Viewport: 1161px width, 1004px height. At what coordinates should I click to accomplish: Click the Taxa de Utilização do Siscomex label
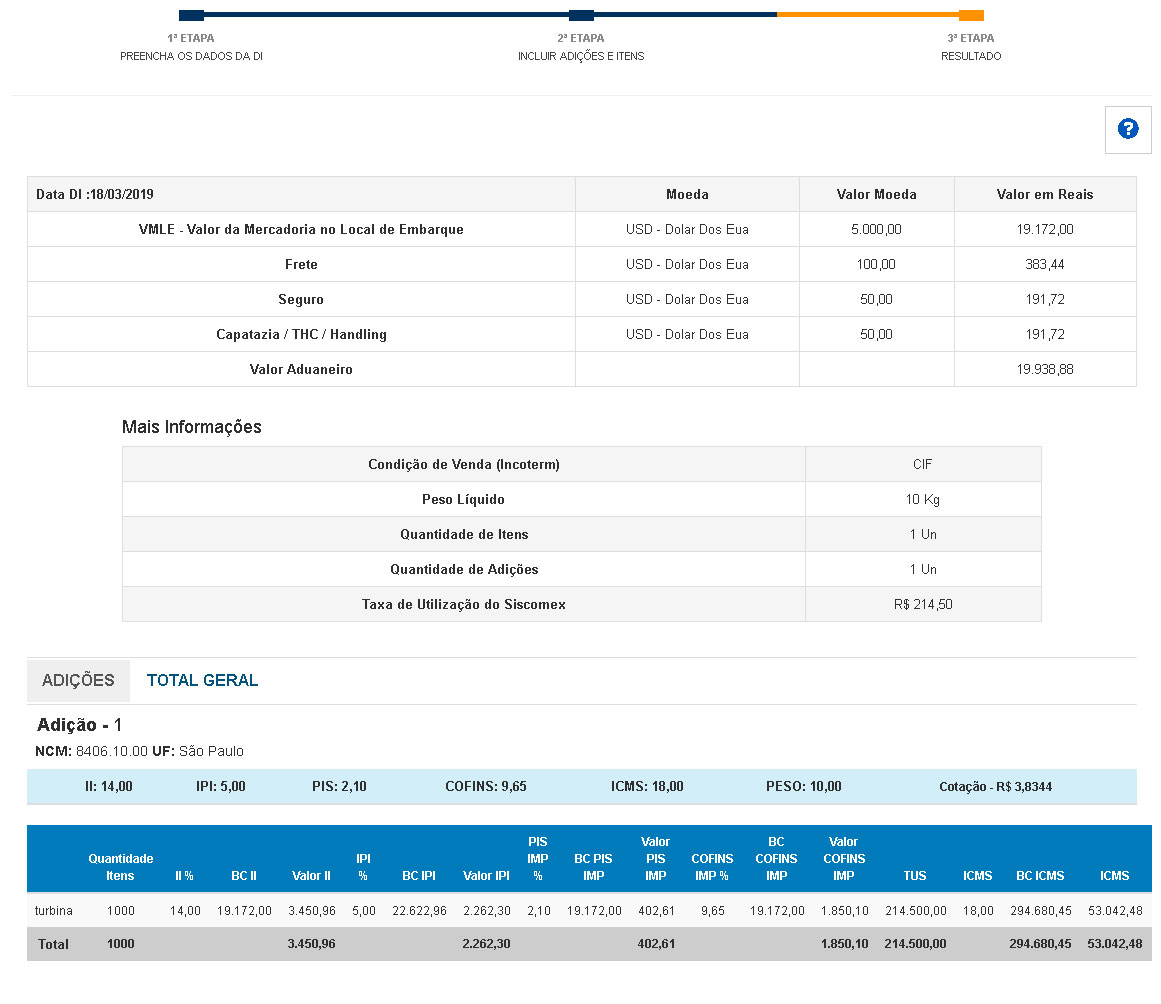pos(464,604)
